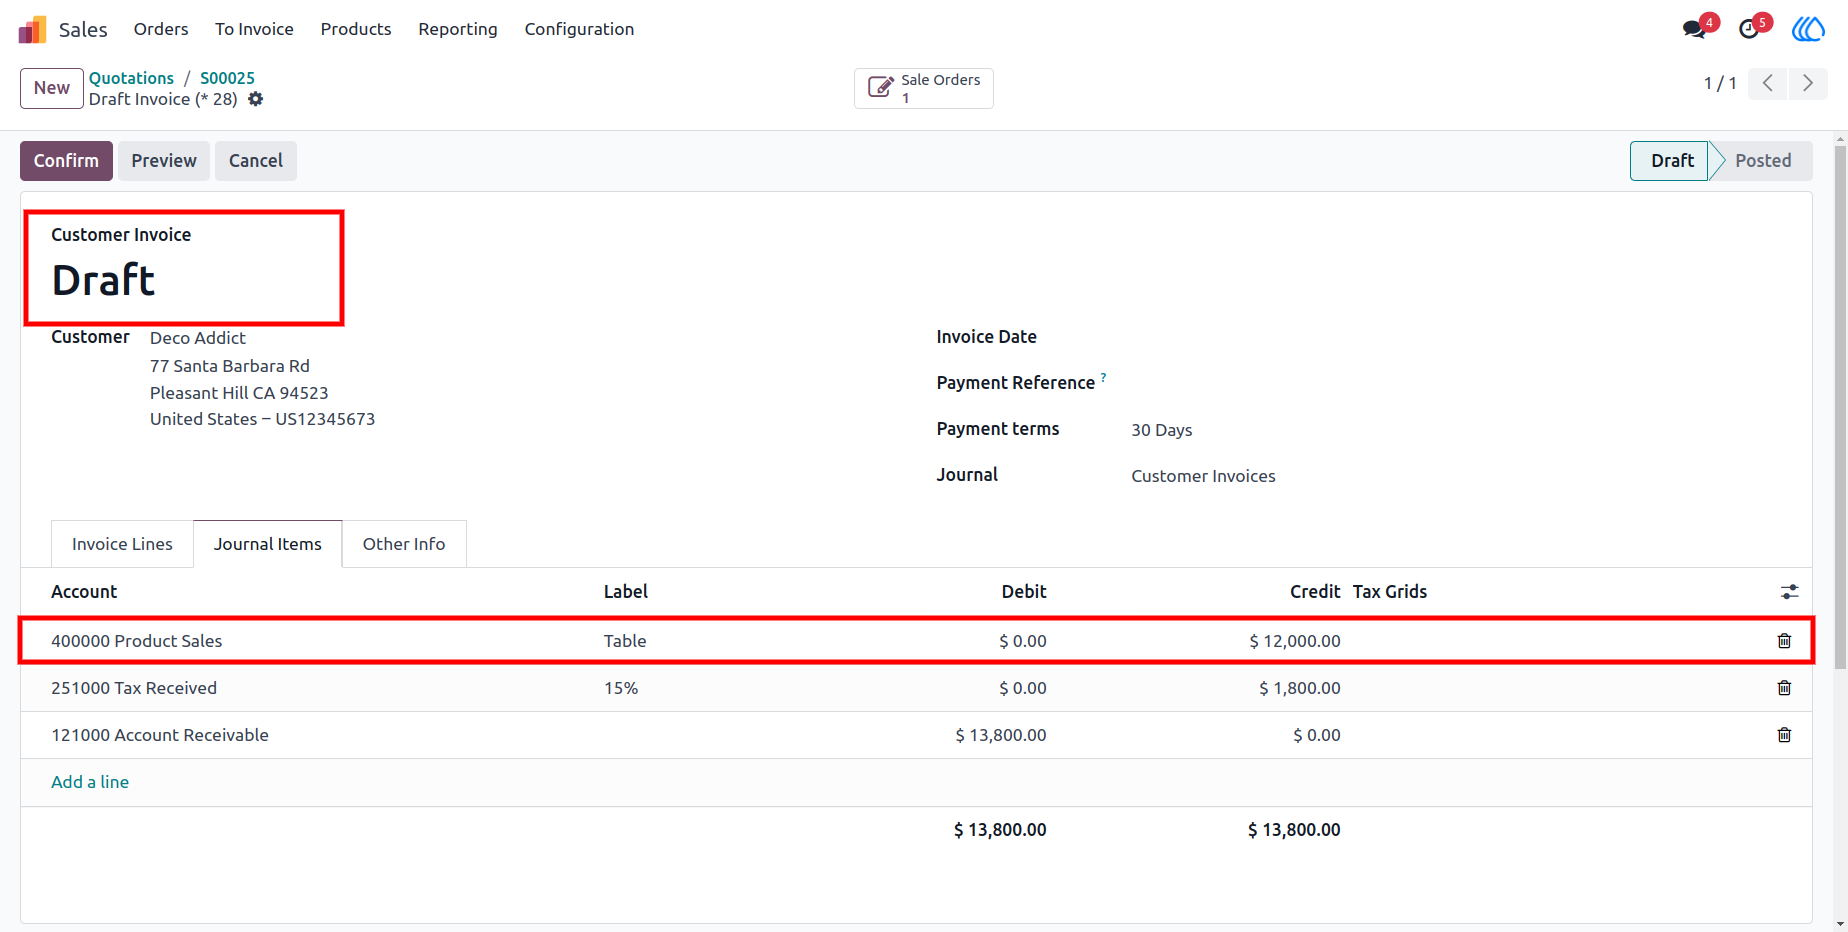Click the 15% label cell
The width and height of the screenshot is (1848, 932).
[x=621, y=688]
